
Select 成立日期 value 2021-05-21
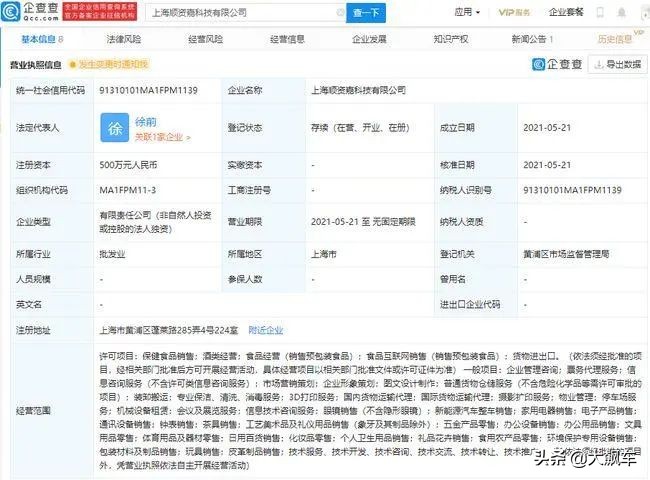click(547, 128)
